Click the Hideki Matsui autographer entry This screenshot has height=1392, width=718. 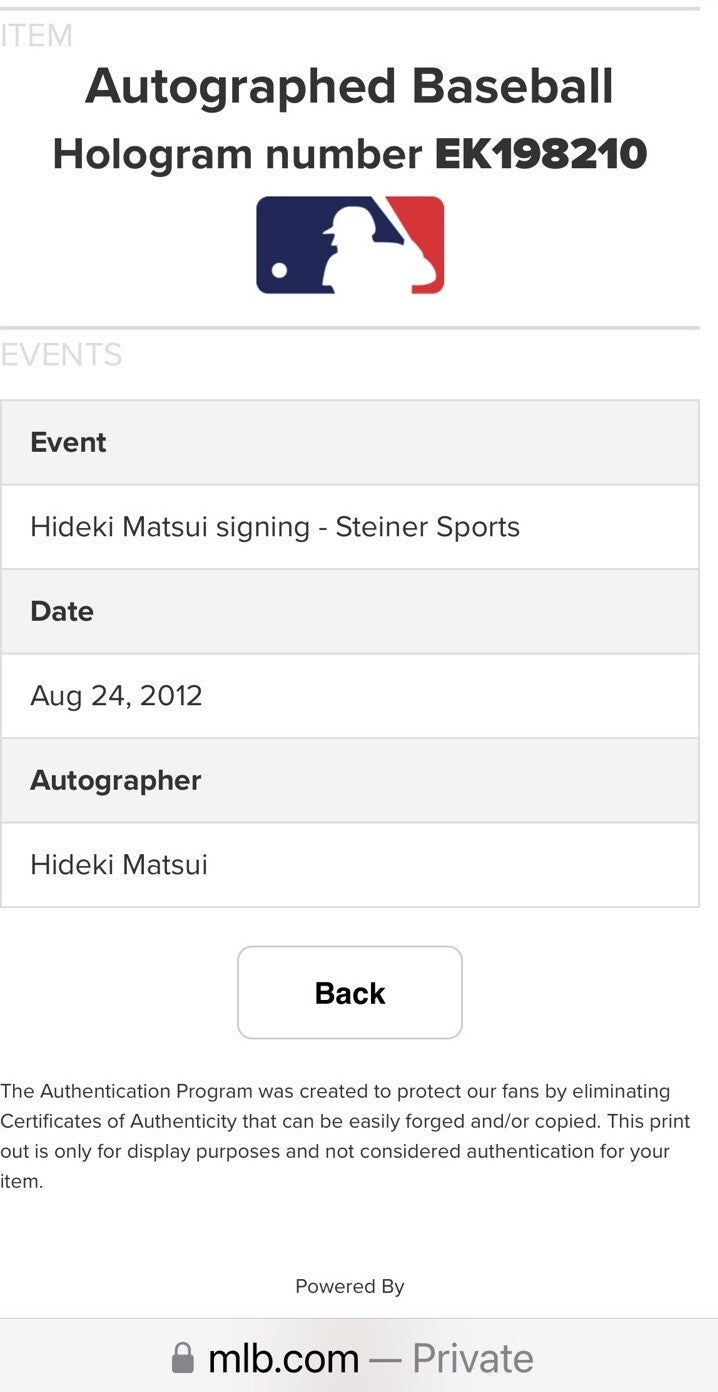pos(116,865)
